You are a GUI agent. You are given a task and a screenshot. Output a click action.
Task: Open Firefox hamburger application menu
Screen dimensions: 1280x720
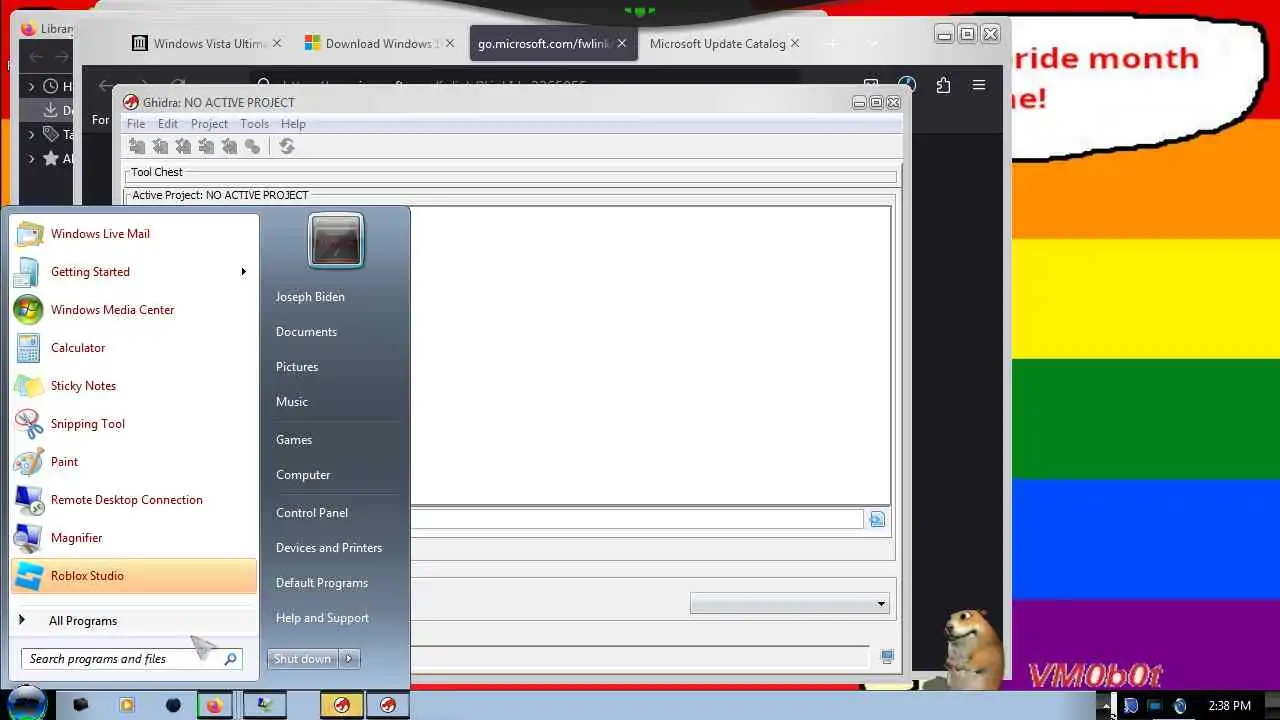tap(979, 86)
